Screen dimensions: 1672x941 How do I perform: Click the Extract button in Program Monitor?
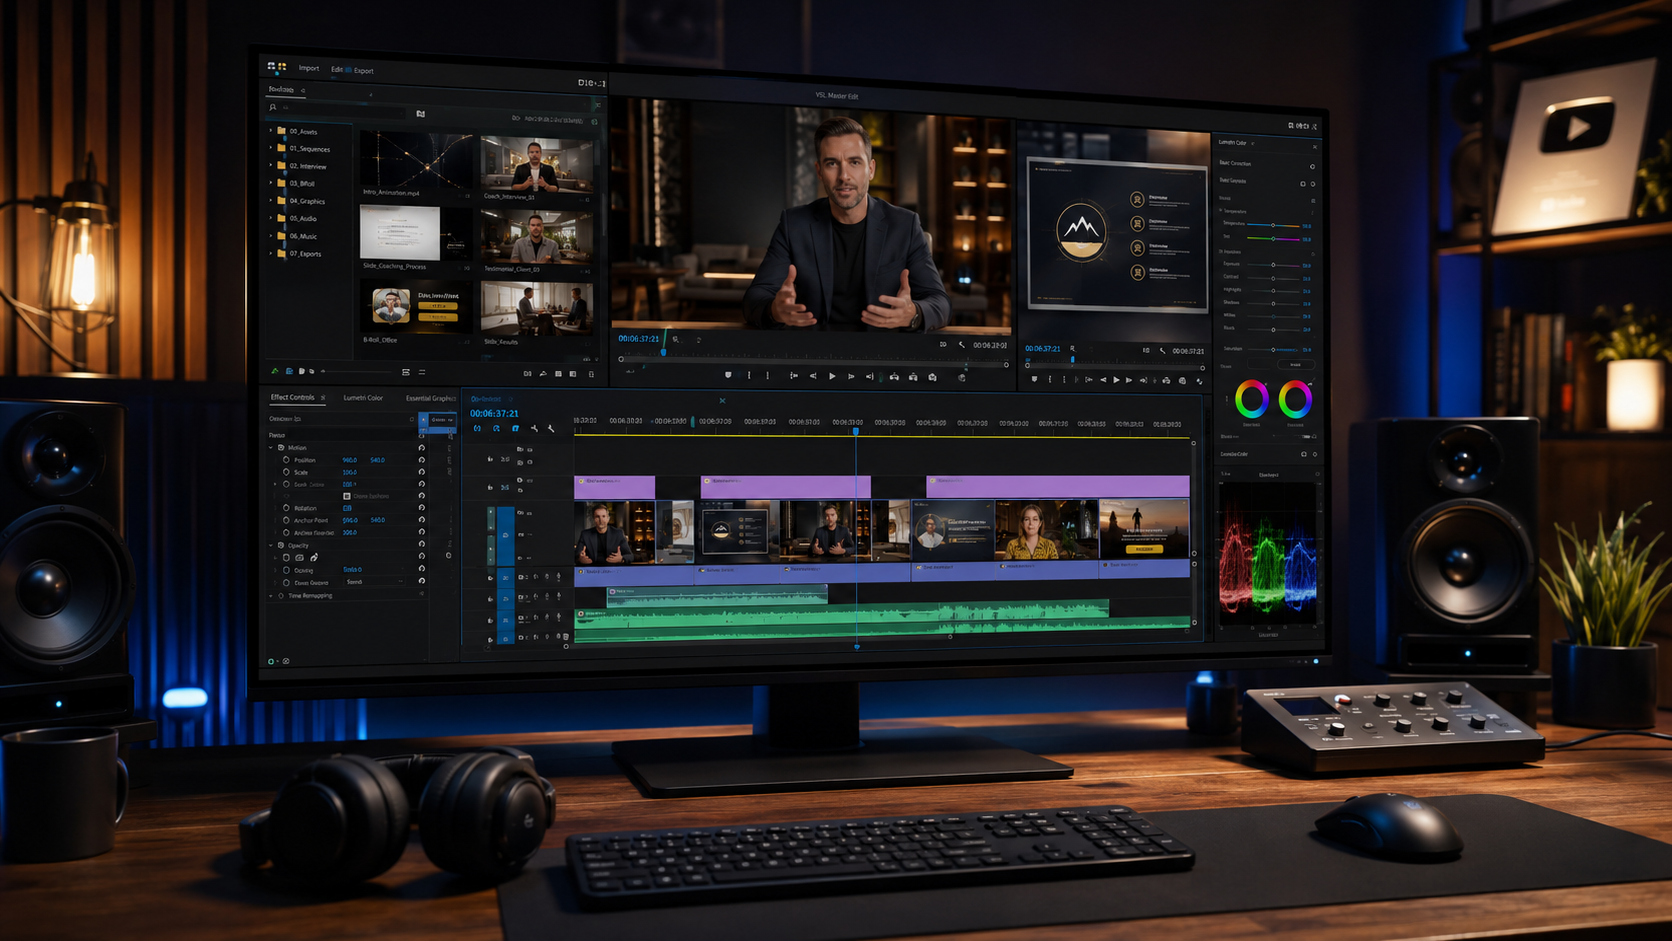tap(913, 377)
